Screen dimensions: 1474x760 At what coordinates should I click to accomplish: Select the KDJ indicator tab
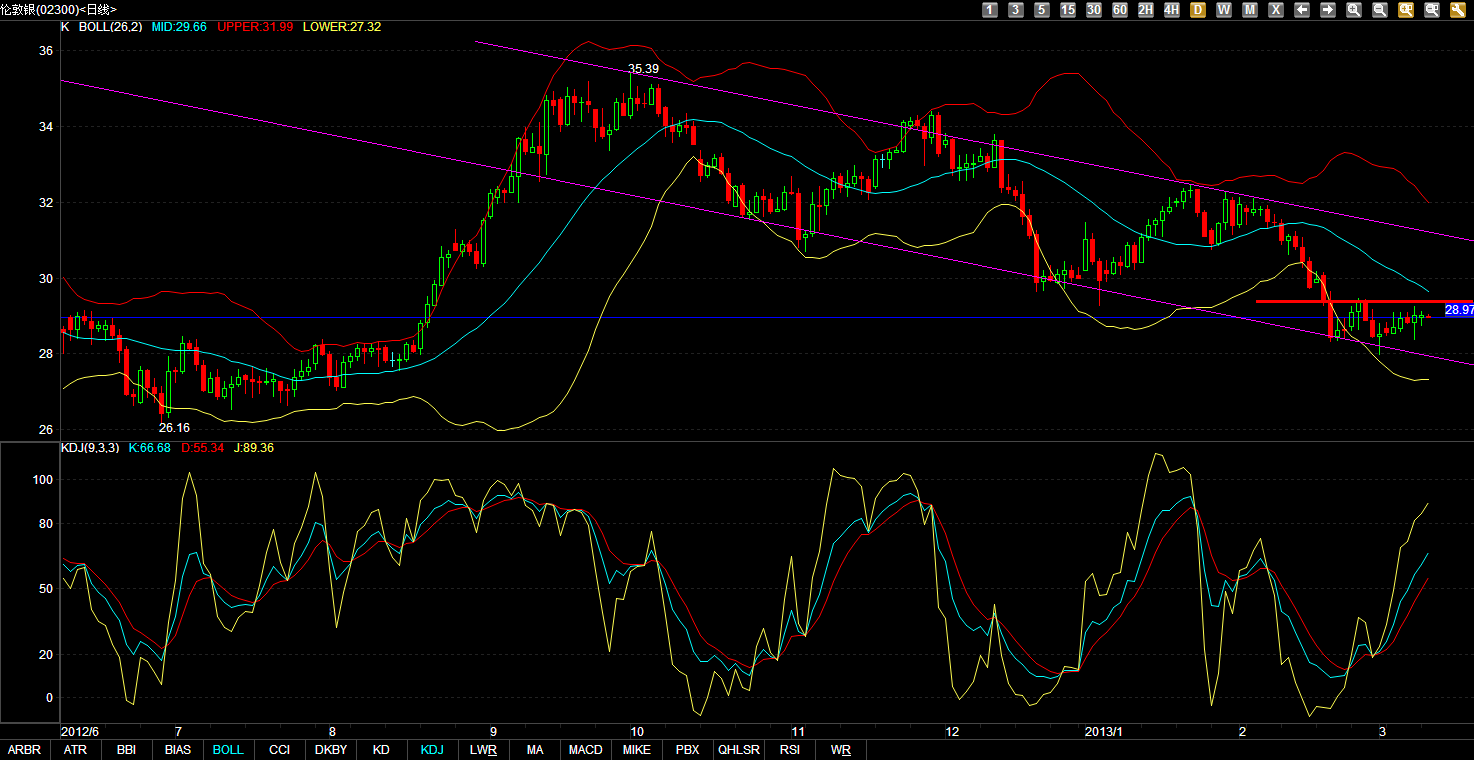(432, 750)
